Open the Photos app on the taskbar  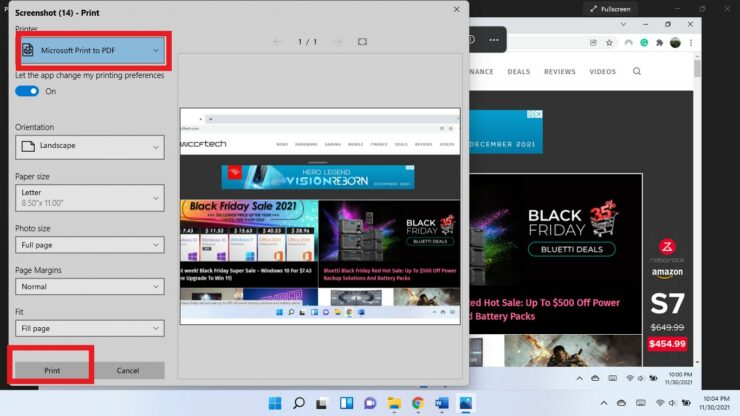pyautogui.click(x=465, y=403)
